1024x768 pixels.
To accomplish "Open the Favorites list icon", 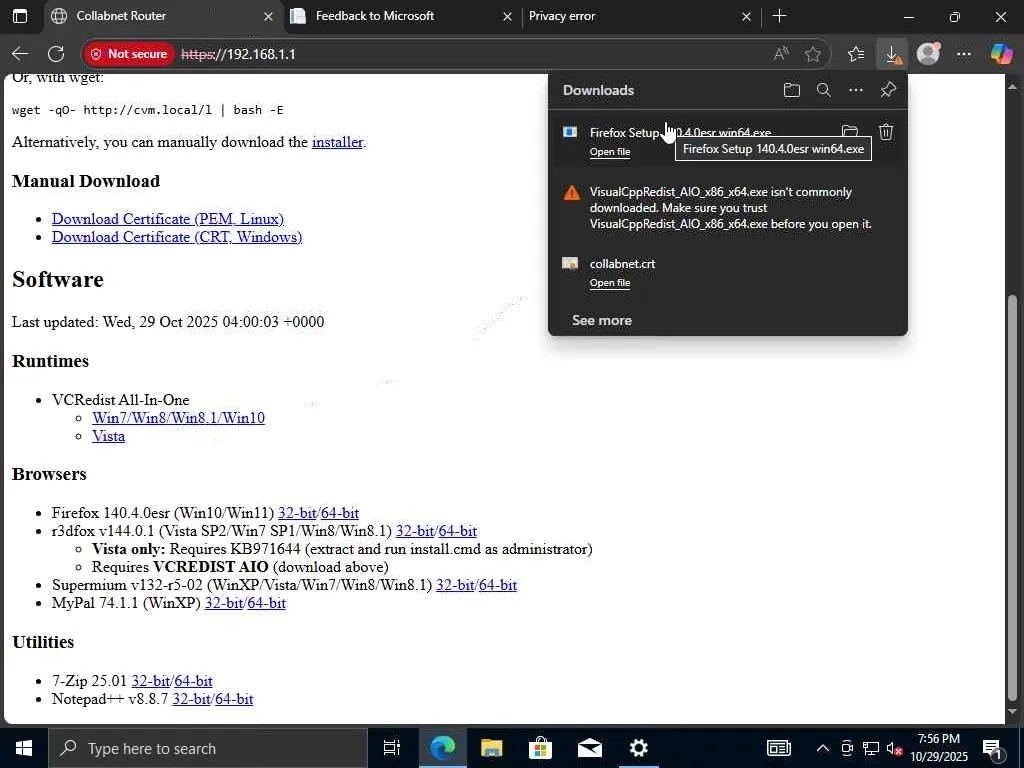I will click(856, 54).
